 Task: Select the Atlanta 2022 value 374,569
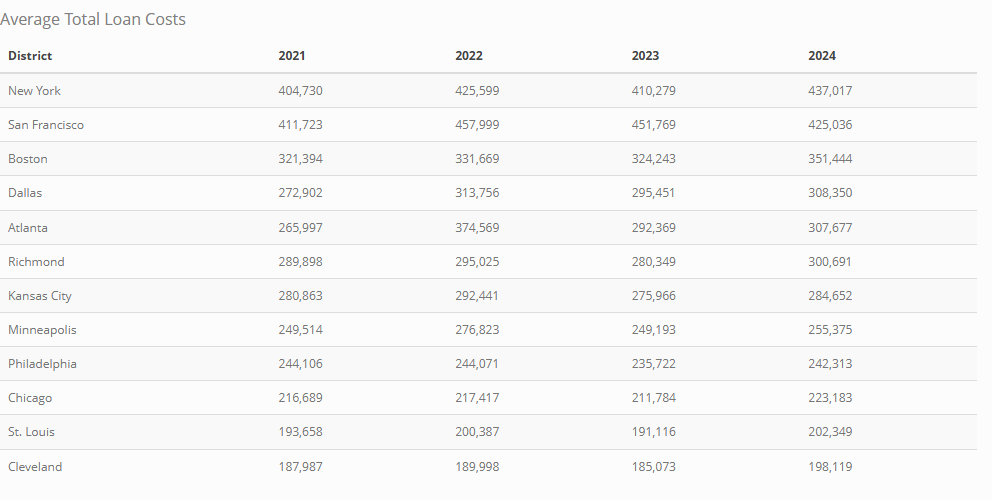[x=477, y=228]
